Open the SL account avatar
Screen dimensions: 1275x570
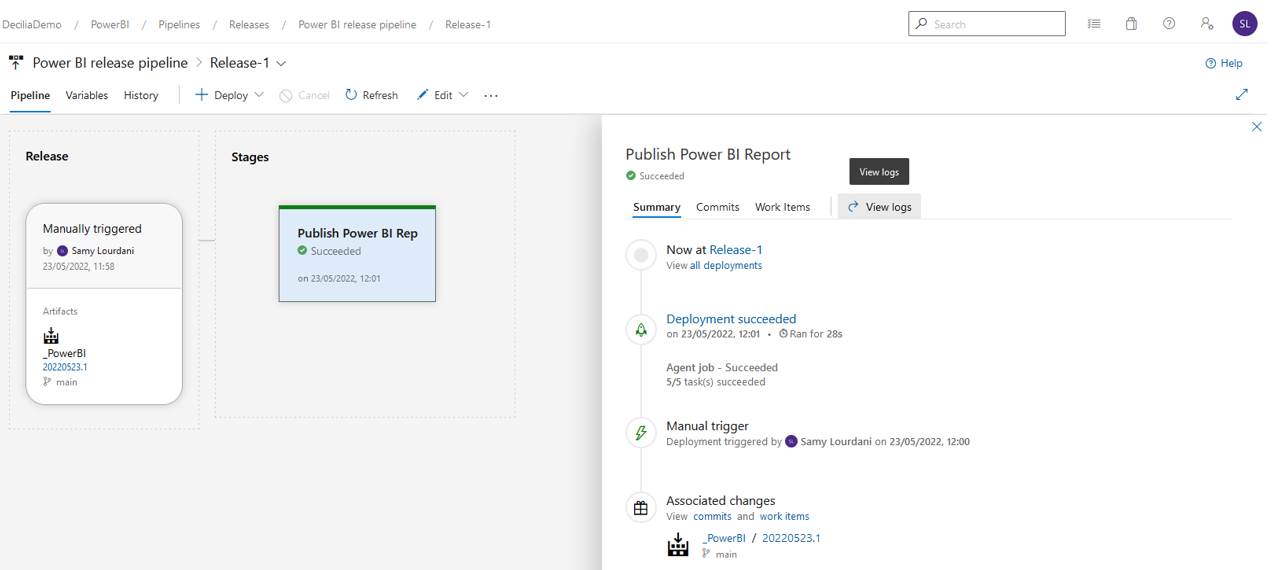click(1244, 24)
